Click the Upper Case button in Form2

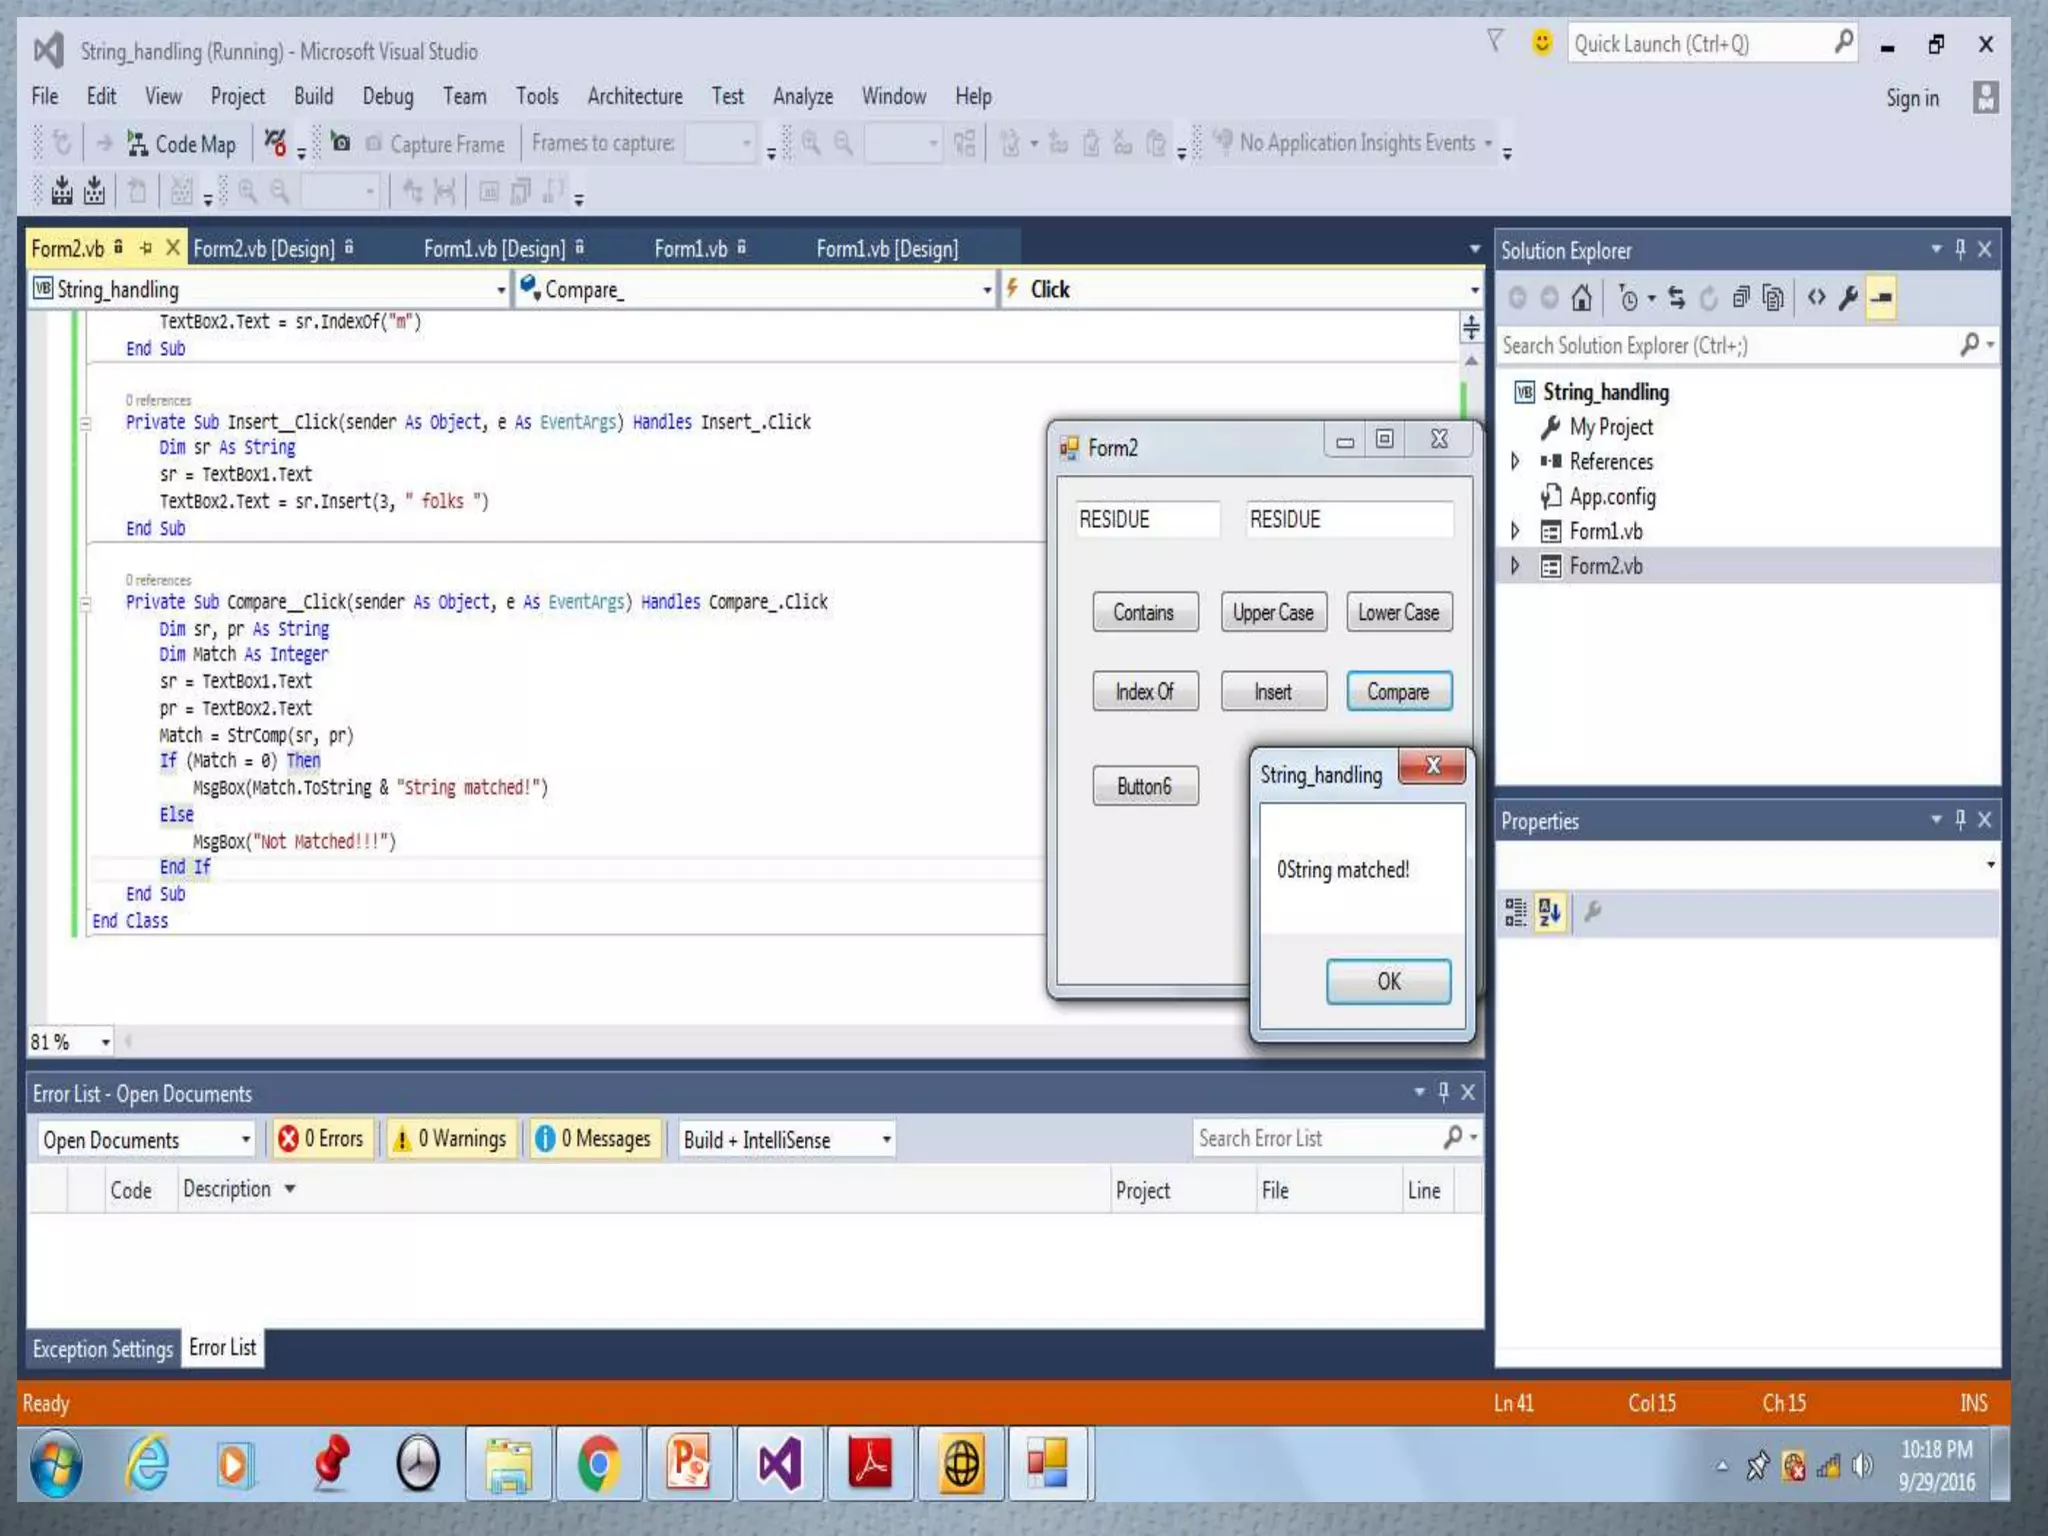(1272, 613)
